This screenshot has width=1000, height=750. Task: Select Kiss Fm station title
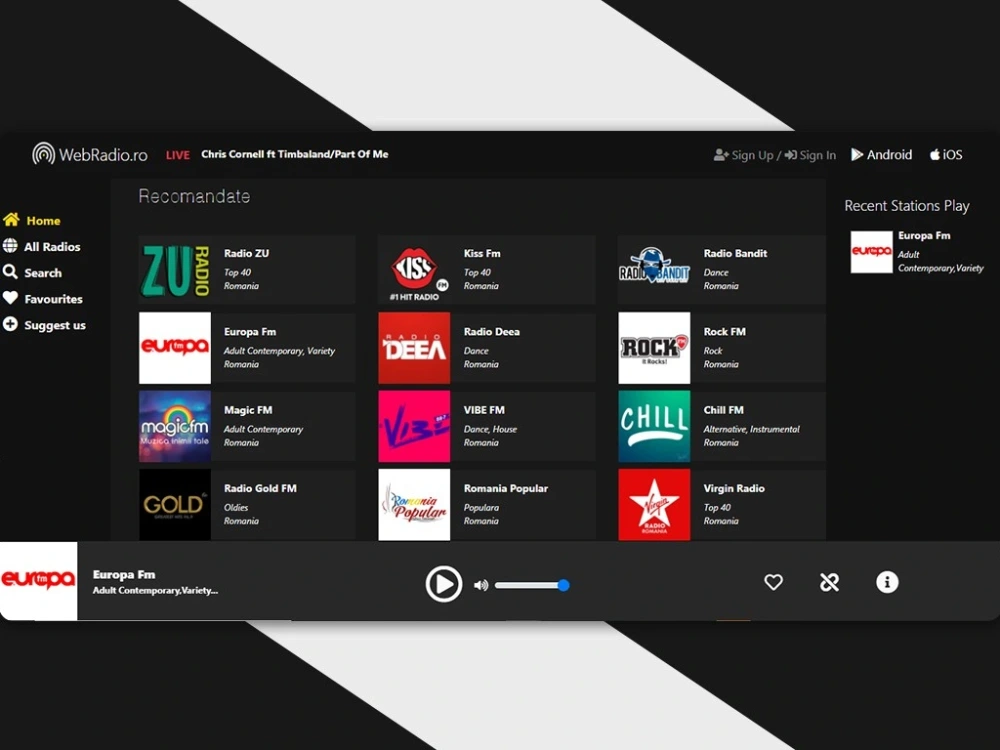tap(482, 253)
